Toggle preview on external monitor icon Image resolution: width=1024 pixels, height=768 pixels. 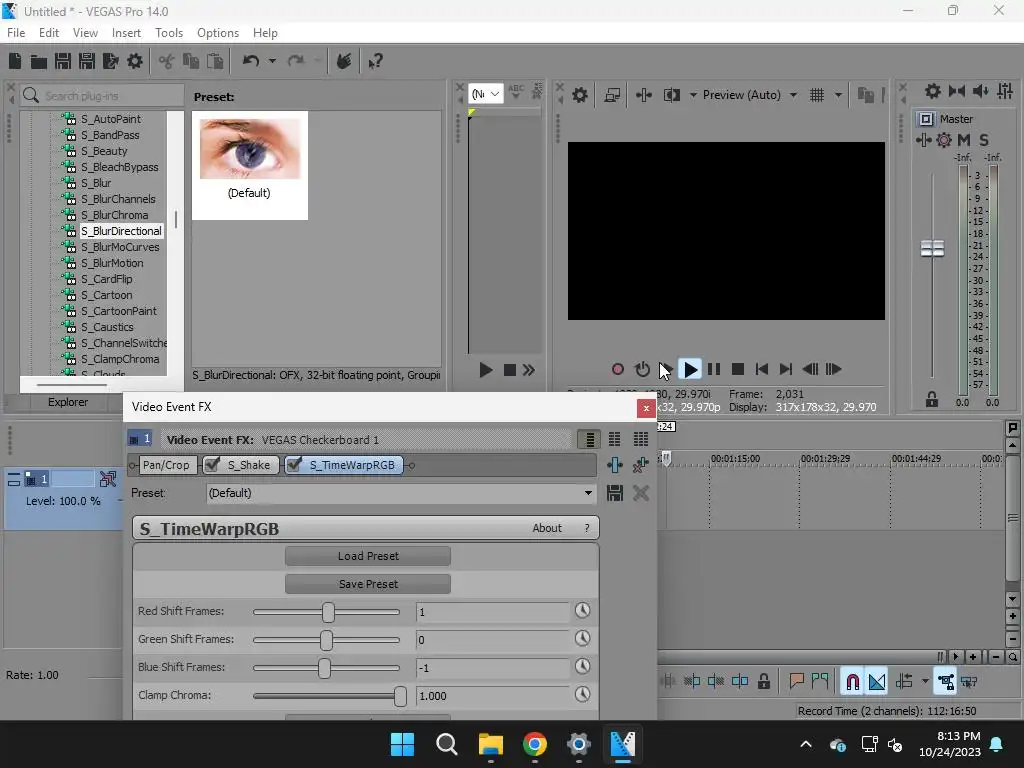coord(612,95)
